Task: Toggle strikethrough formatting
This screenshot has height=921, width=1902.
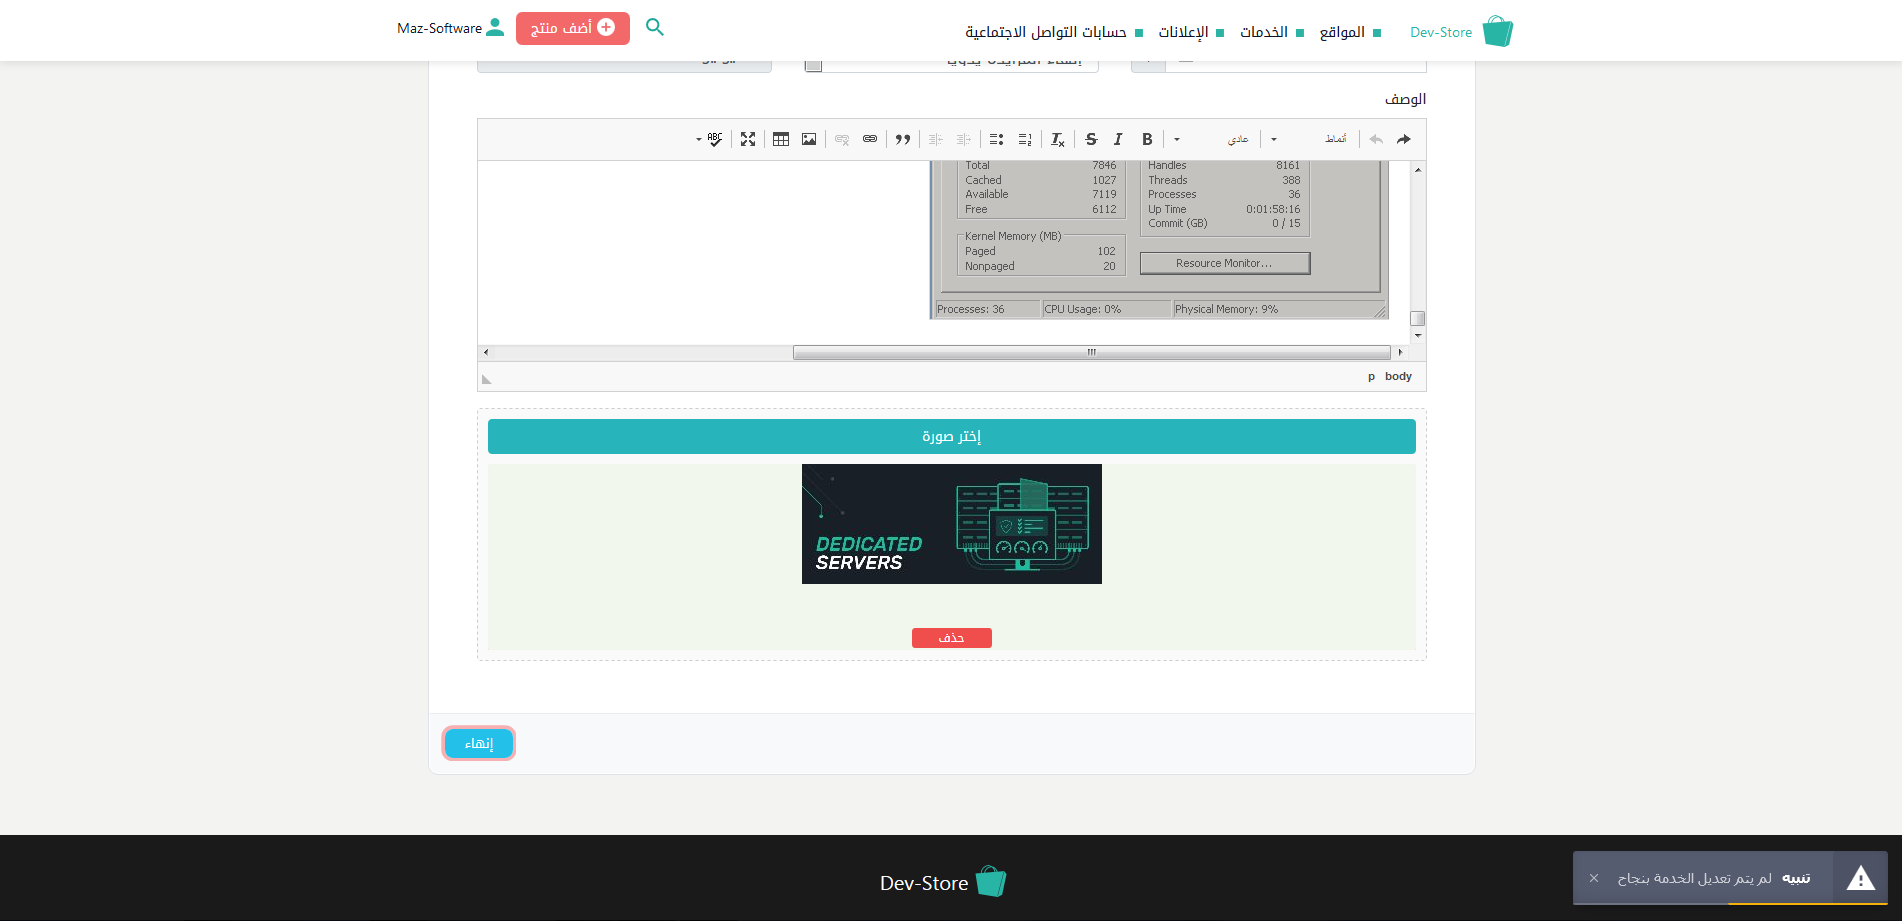Action: point(1091,139)
